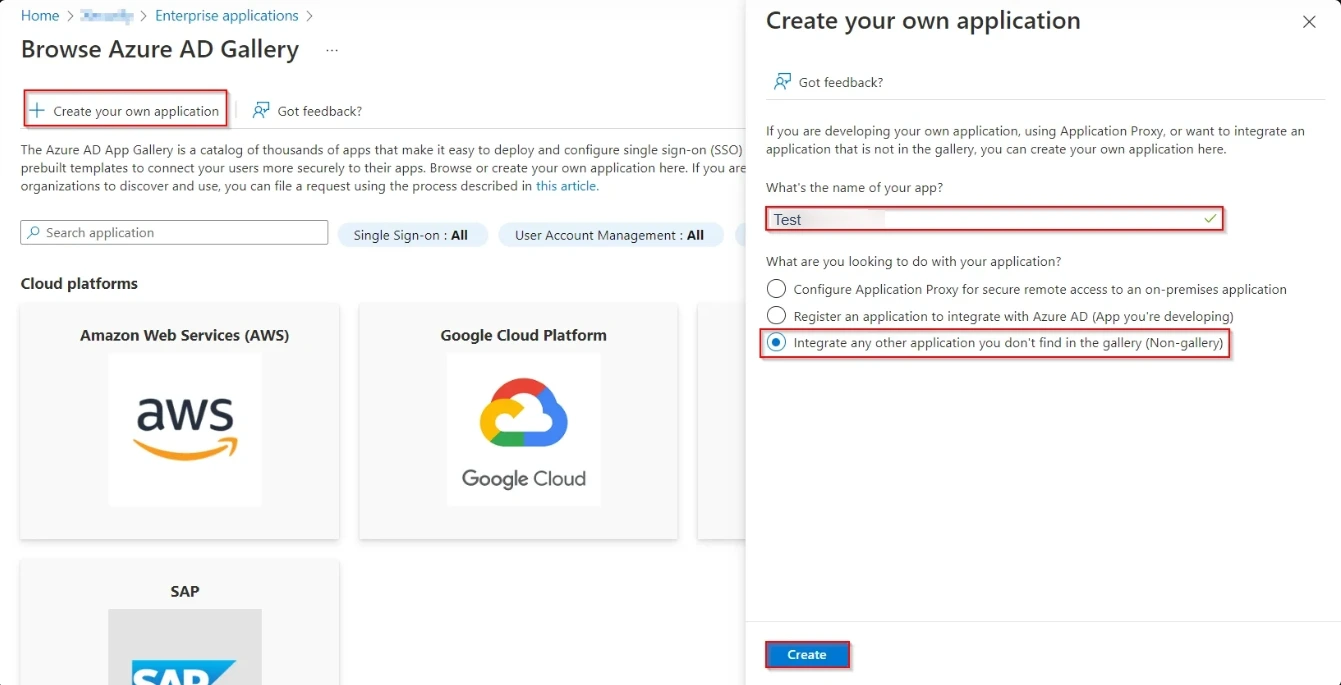Click the feedback person icon in the gallery toolbar

click(261, 110)
